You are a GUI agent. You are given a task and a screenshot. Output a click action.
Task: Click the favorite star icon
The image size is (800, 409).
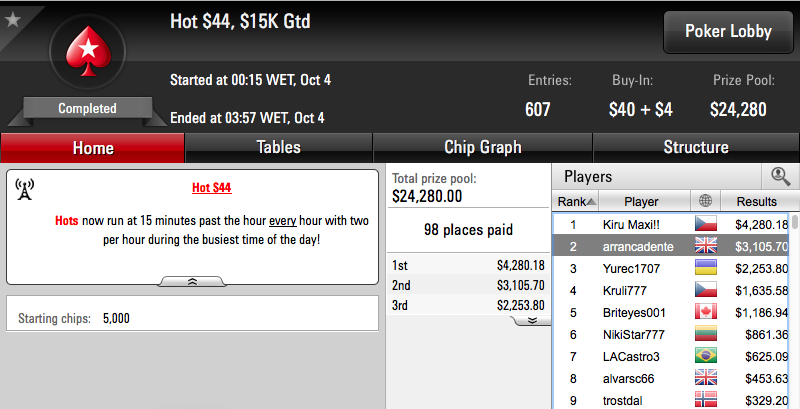point(12,19)
